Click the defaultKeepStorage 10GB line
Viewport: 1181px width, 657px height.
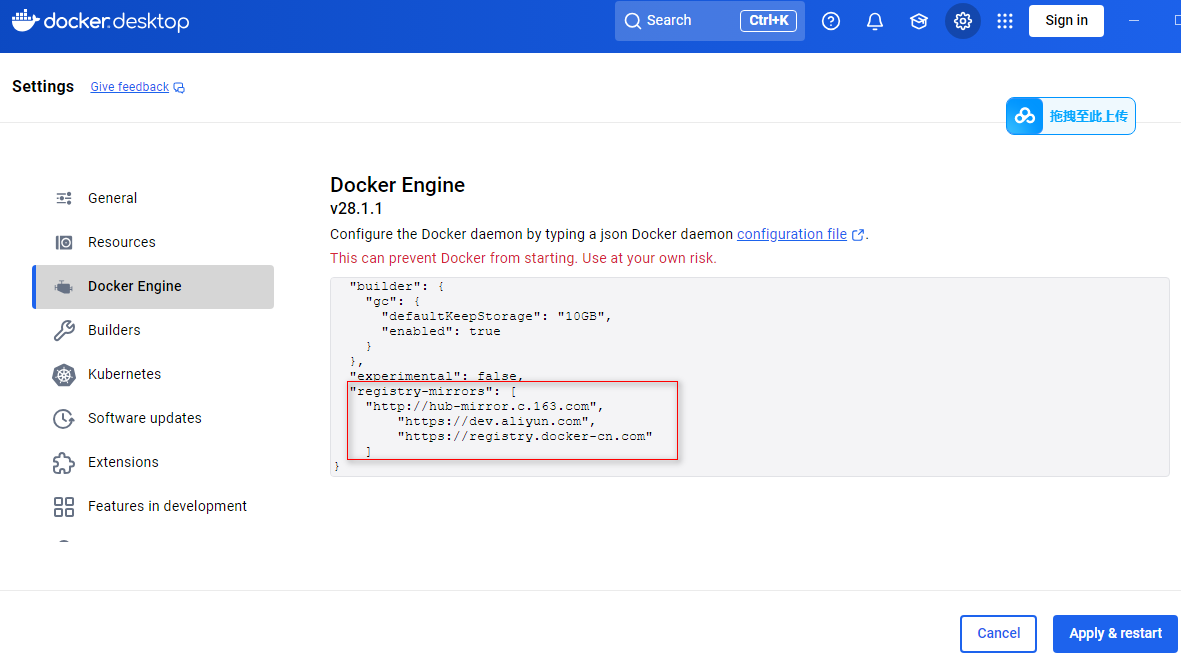click(x=496, y=316)
